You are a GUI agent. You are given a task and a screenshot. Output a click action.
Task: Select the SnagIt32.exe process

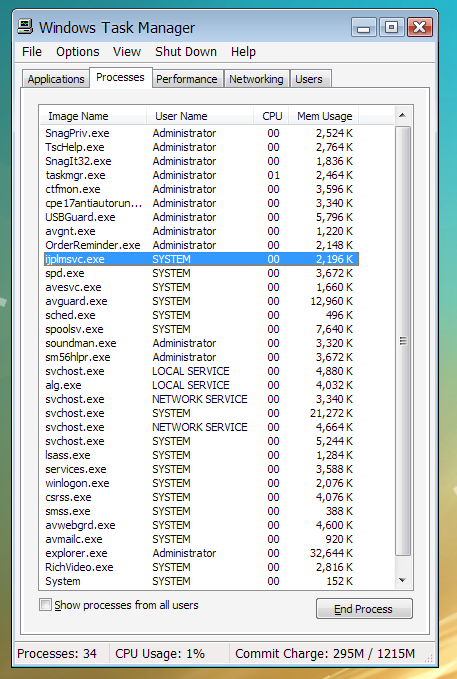pos(201,161)
